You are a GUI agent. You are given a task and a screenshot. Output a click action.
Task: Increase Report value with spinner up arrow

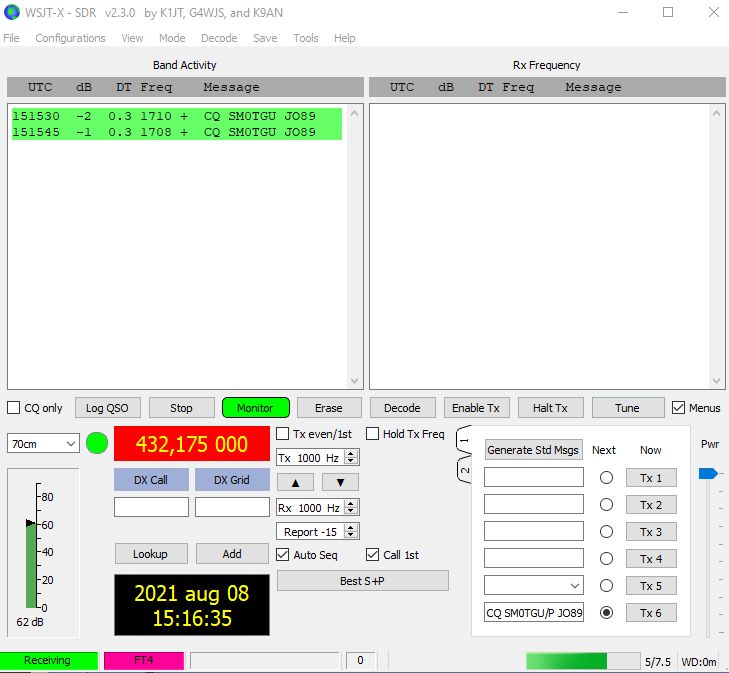click(351, 528)
